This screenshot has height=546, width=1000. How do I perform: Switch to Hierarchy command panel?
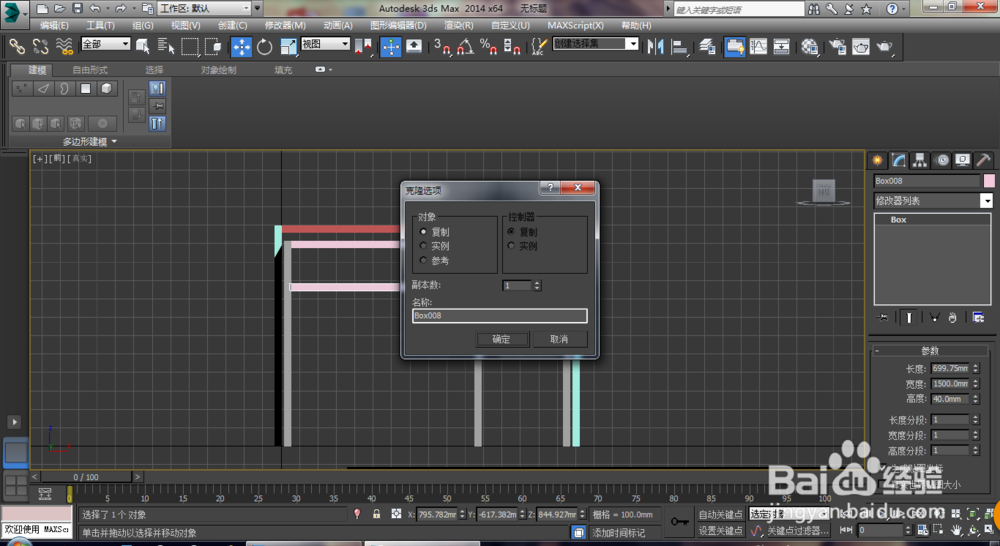tap(920, 160)
